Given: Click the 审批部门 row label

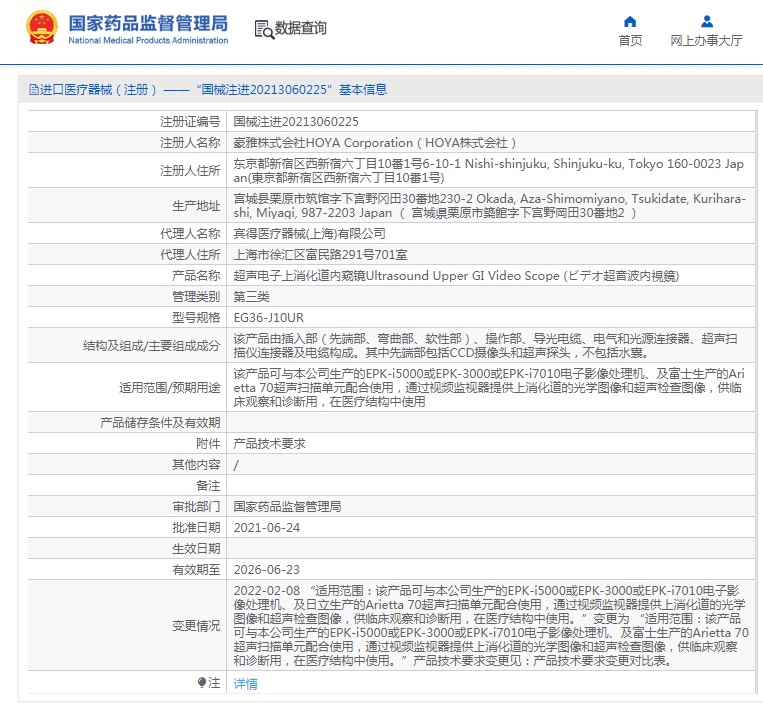Looking at the screenshot, I should pos(196,506).
